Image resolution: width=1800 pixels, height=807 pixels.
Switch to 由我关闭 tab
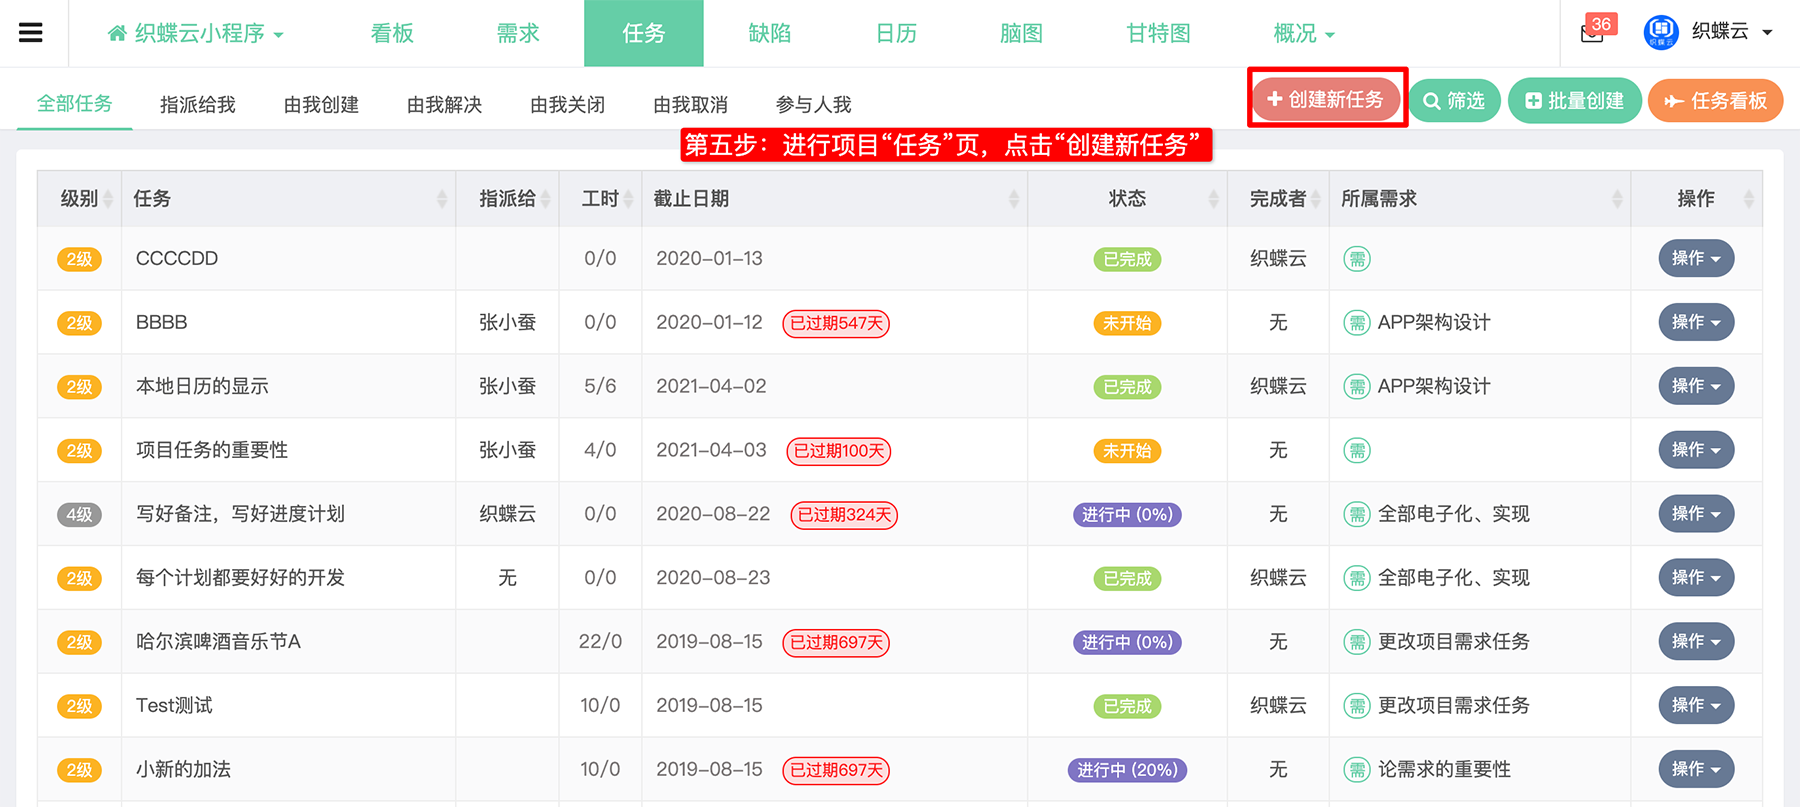568,105
